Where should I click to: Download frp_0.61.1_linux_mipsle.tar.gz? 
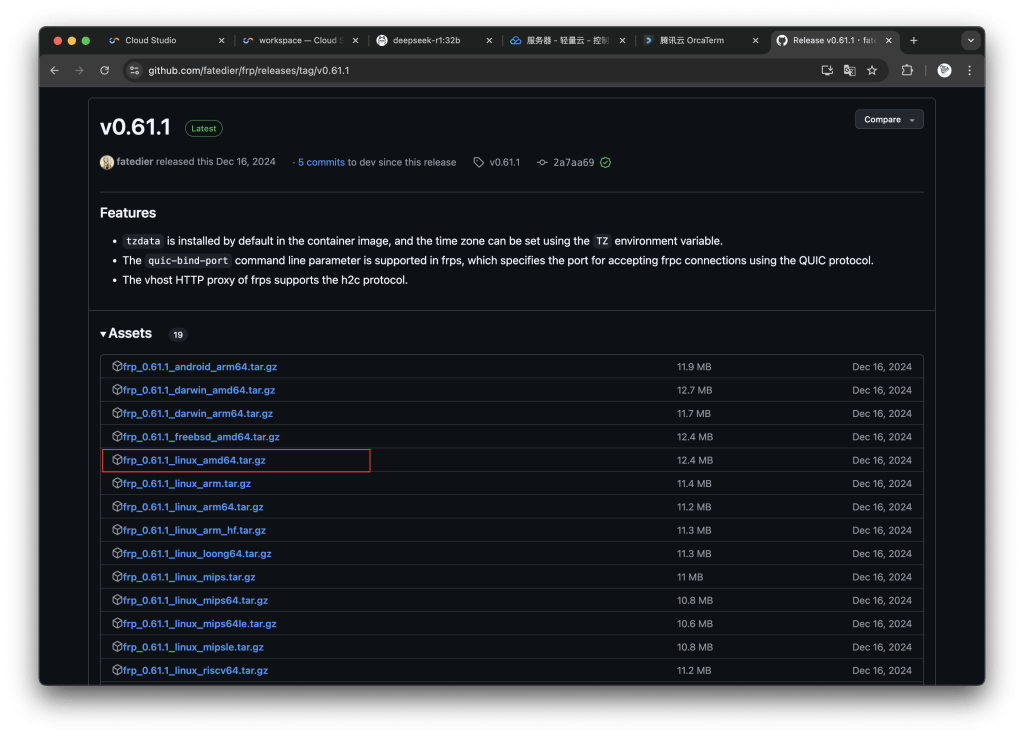(x=193, y=648)
